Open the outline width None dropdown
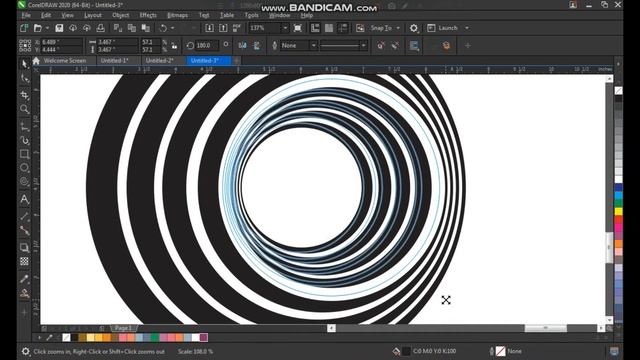Viewport: 640px width, 360px height. (x=313, y=45)
